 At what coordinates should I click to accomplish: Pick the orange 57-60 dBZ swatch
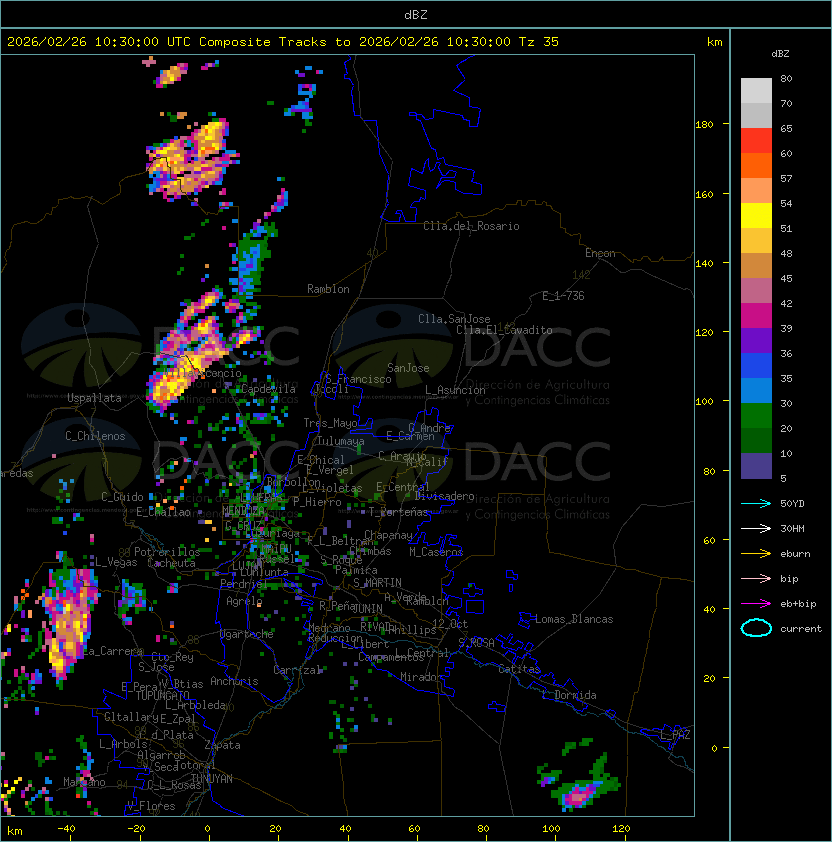coord(756,165)
